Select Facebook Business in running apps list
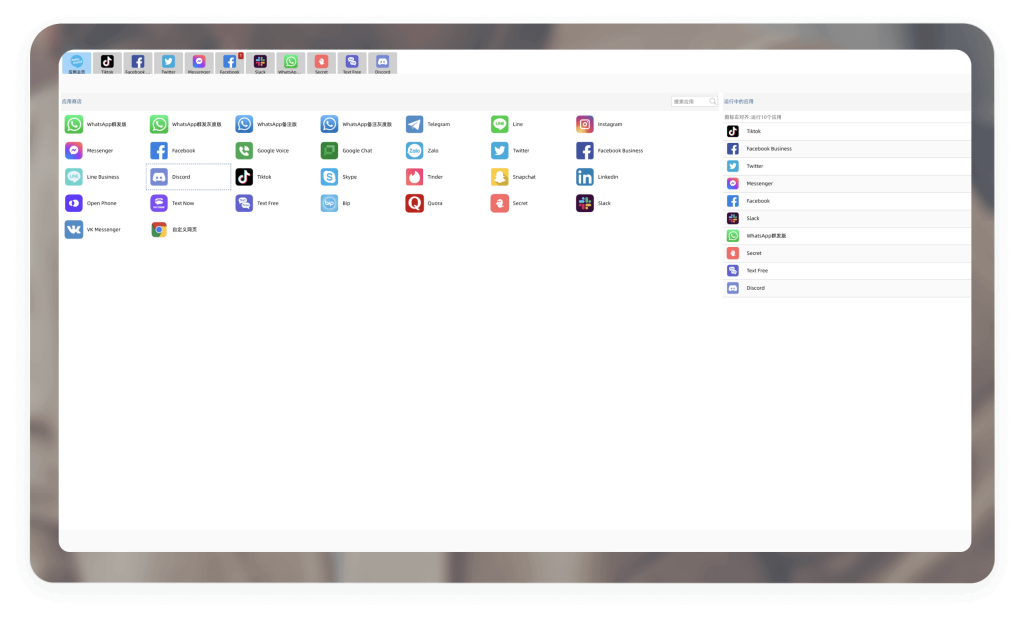This screenshot has height=619, width=1024. [x=768, y=148]
